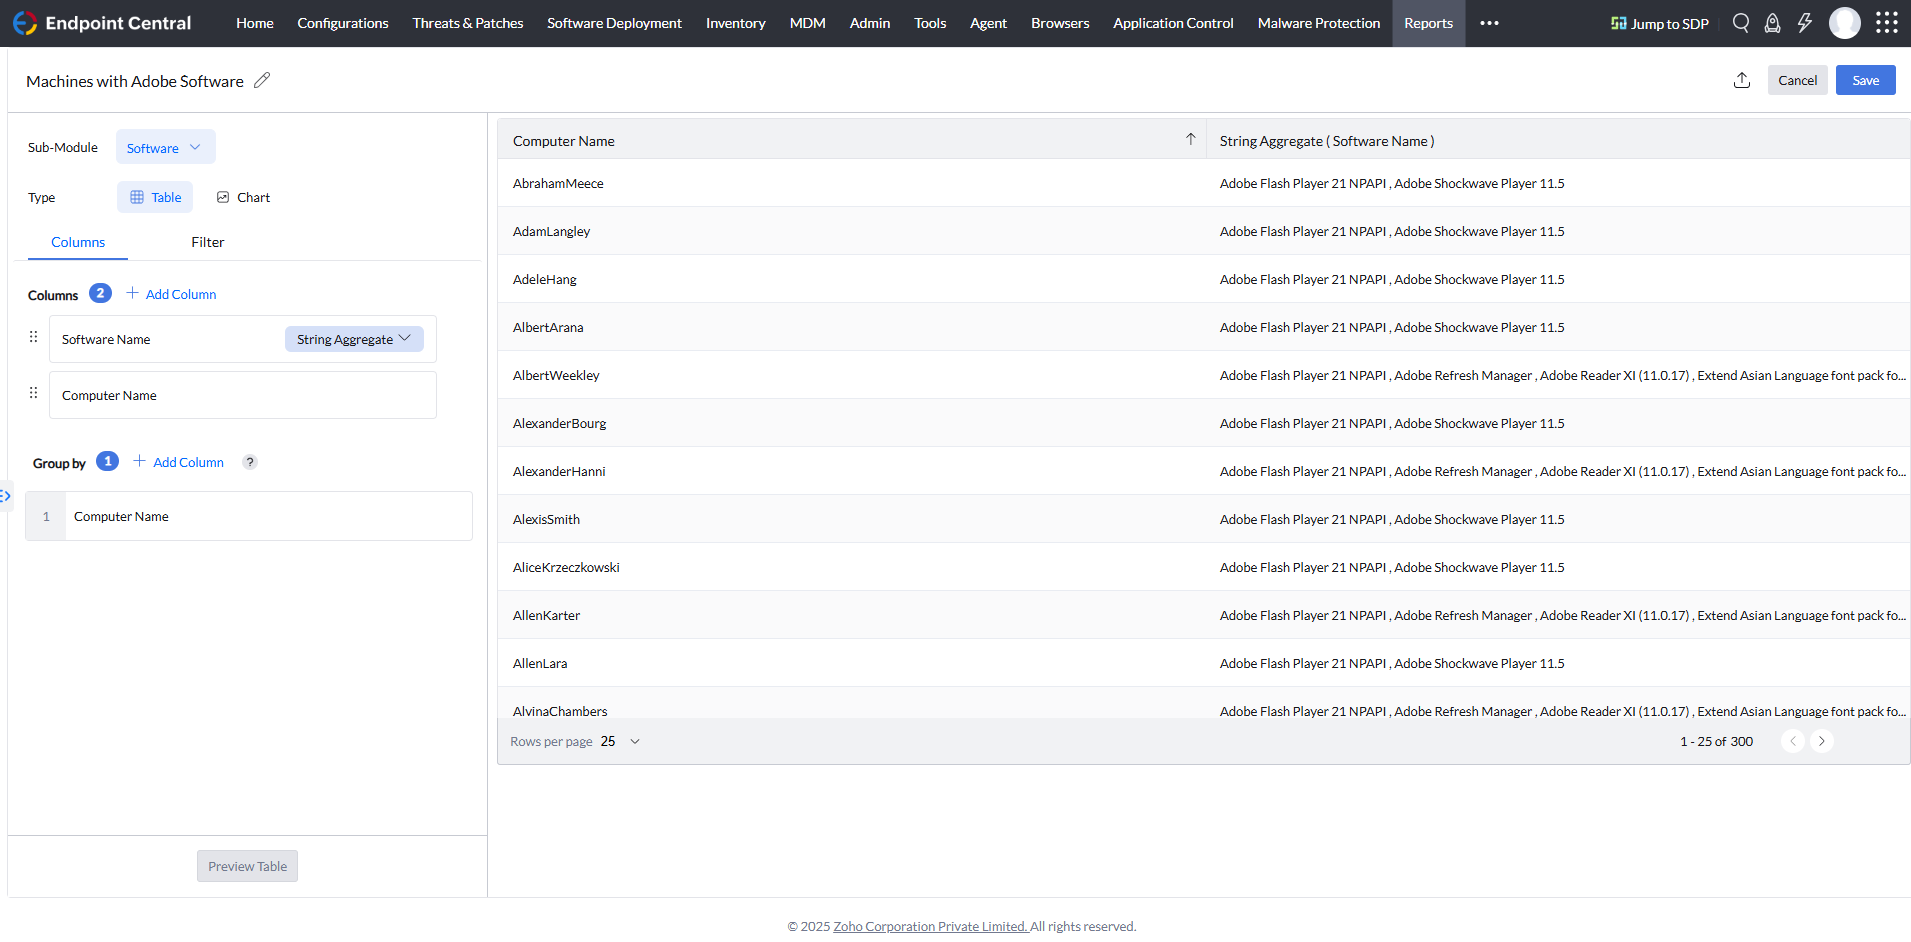The height and width of the screenshot is (942, 1911).
Task: Edit the report name with the pencil icon
Action: (x=262, y=80)
